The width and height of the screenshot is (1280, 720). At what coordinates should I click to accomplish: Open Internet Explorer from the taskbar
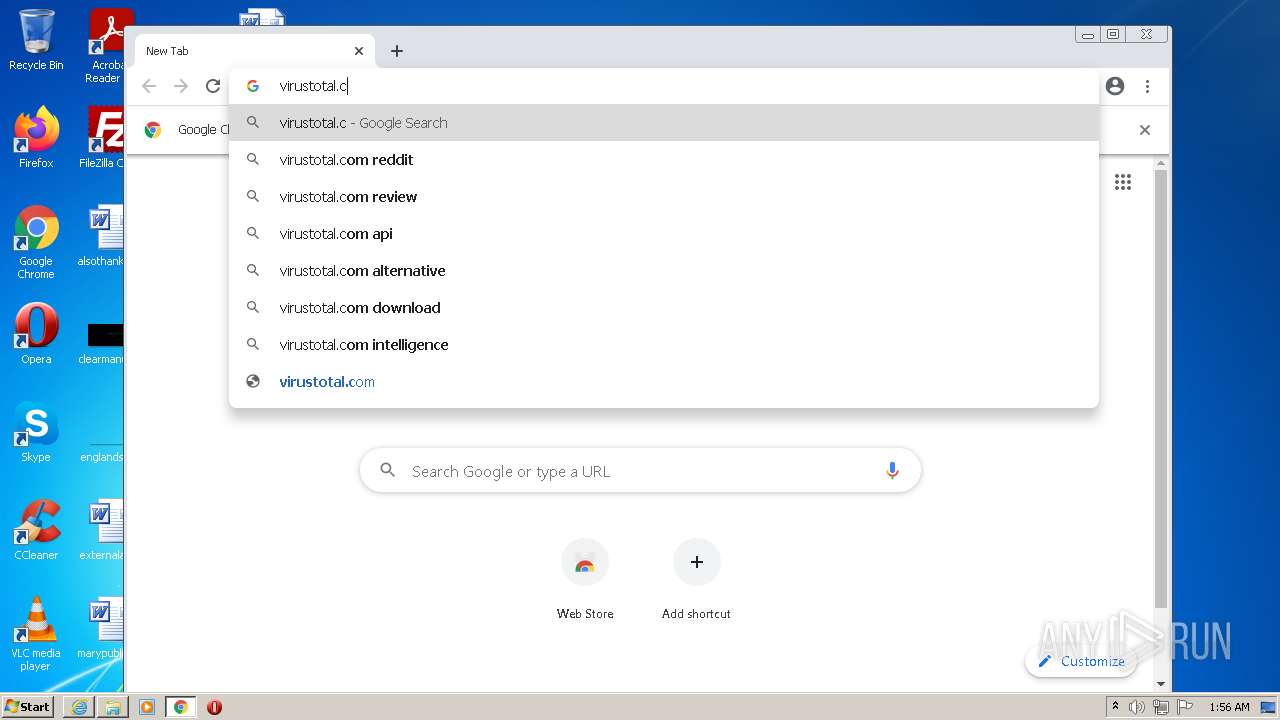(79, 707)
